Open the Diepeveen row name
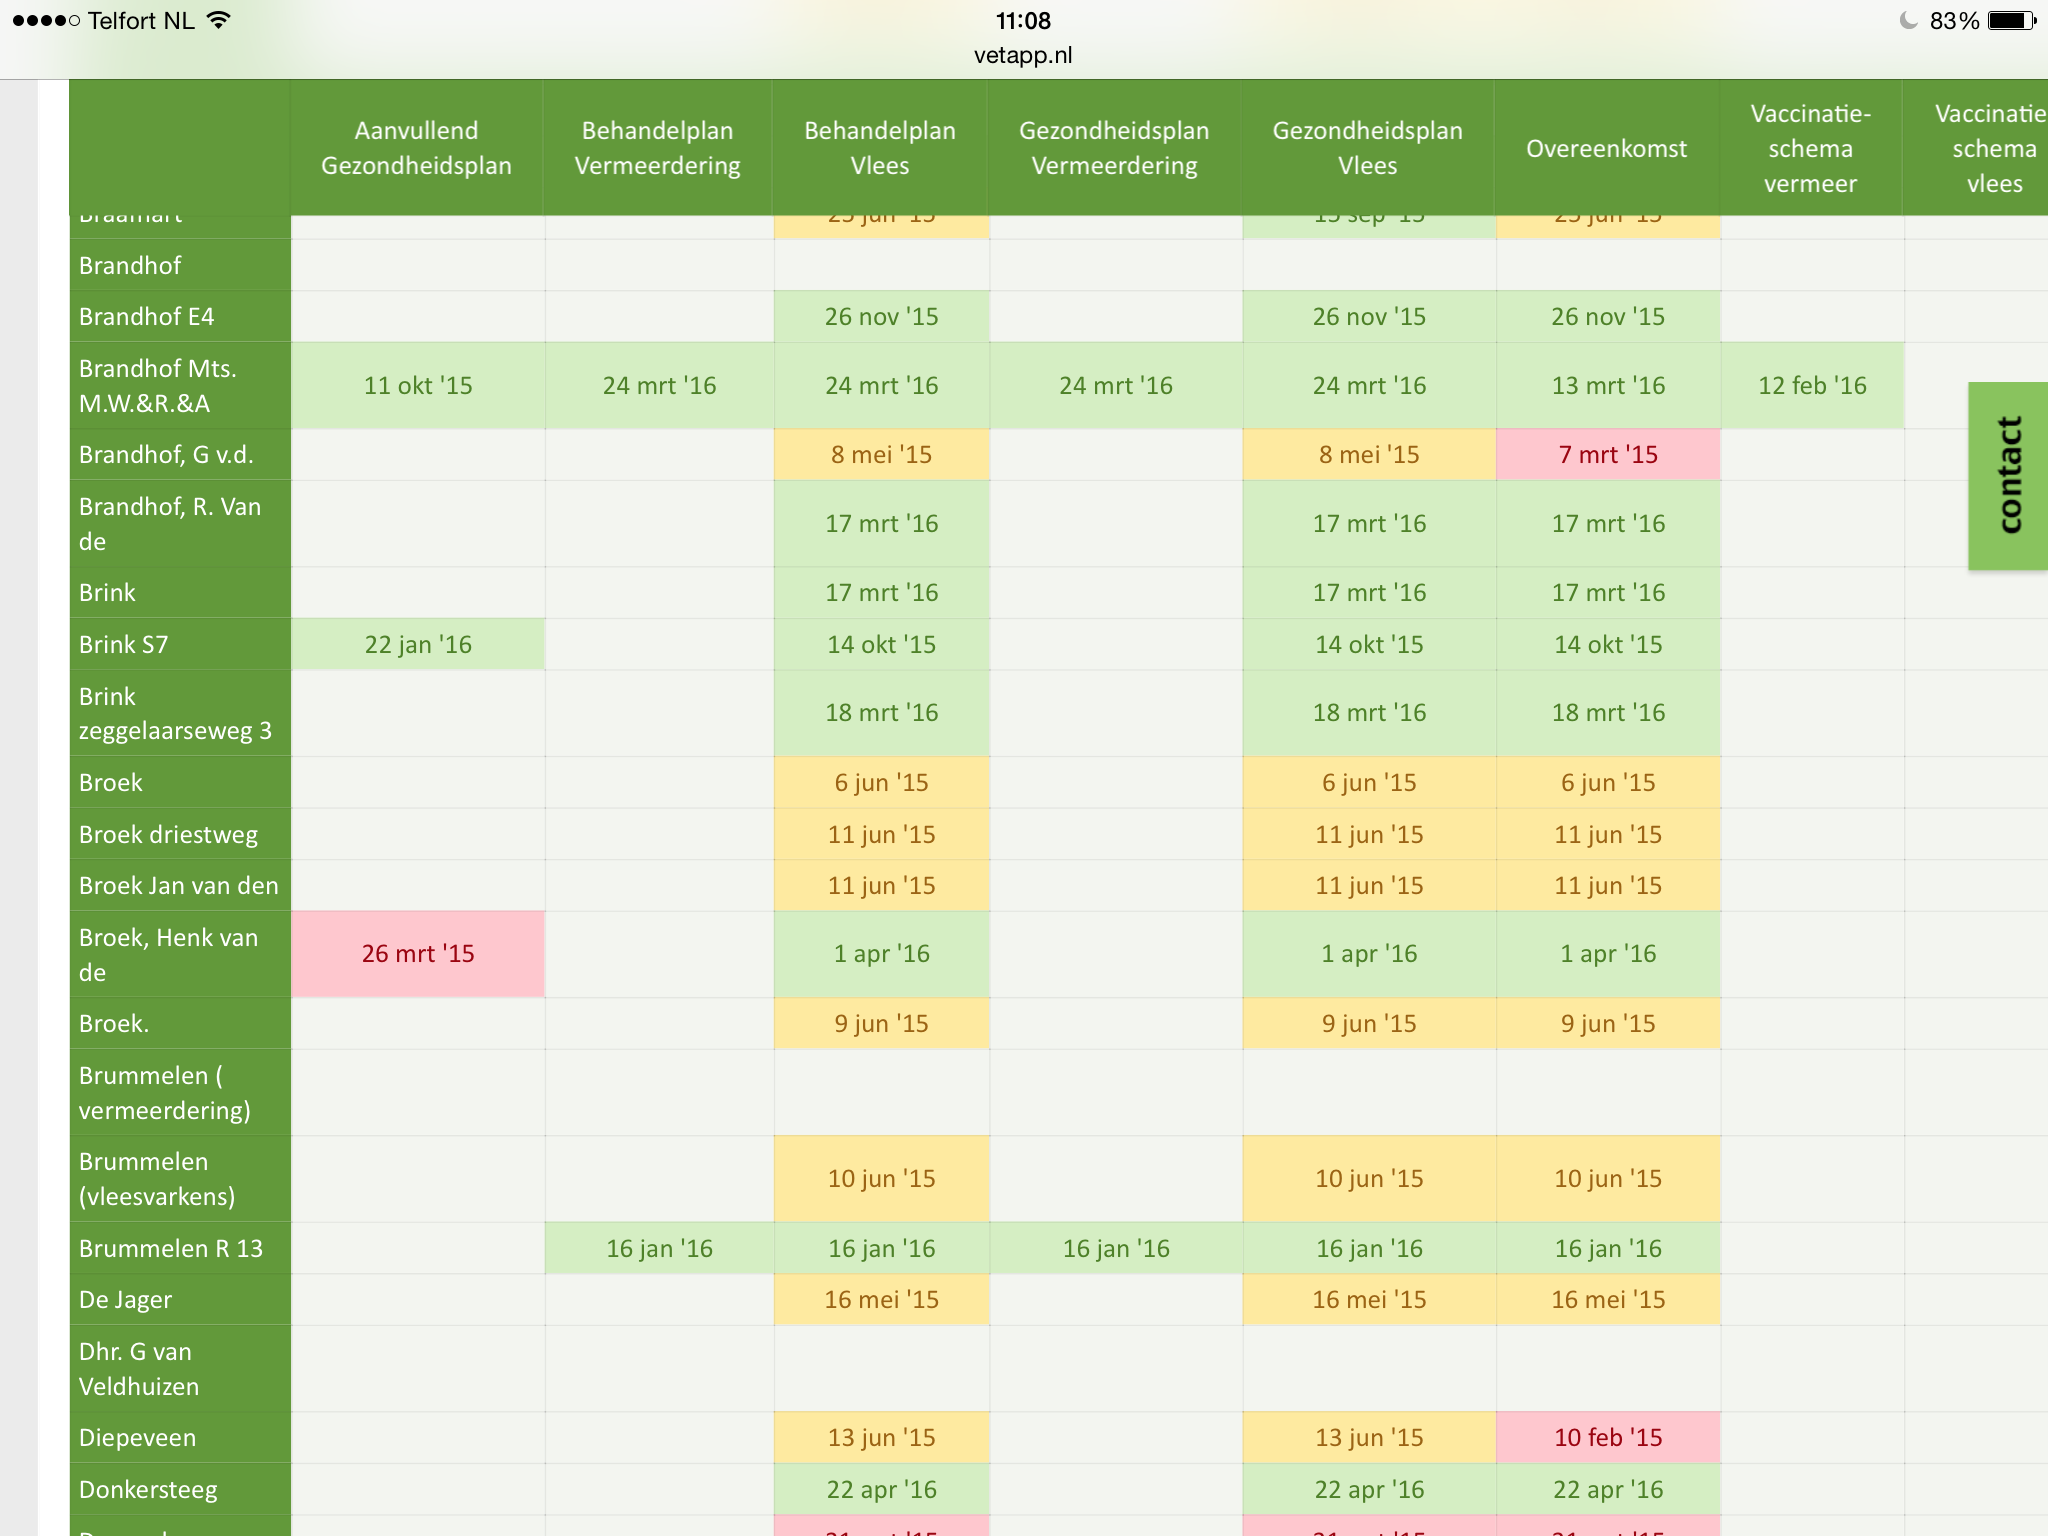Image resolution: width=2048 pixels, height=1536 pixels. [x=180, y=1438]
